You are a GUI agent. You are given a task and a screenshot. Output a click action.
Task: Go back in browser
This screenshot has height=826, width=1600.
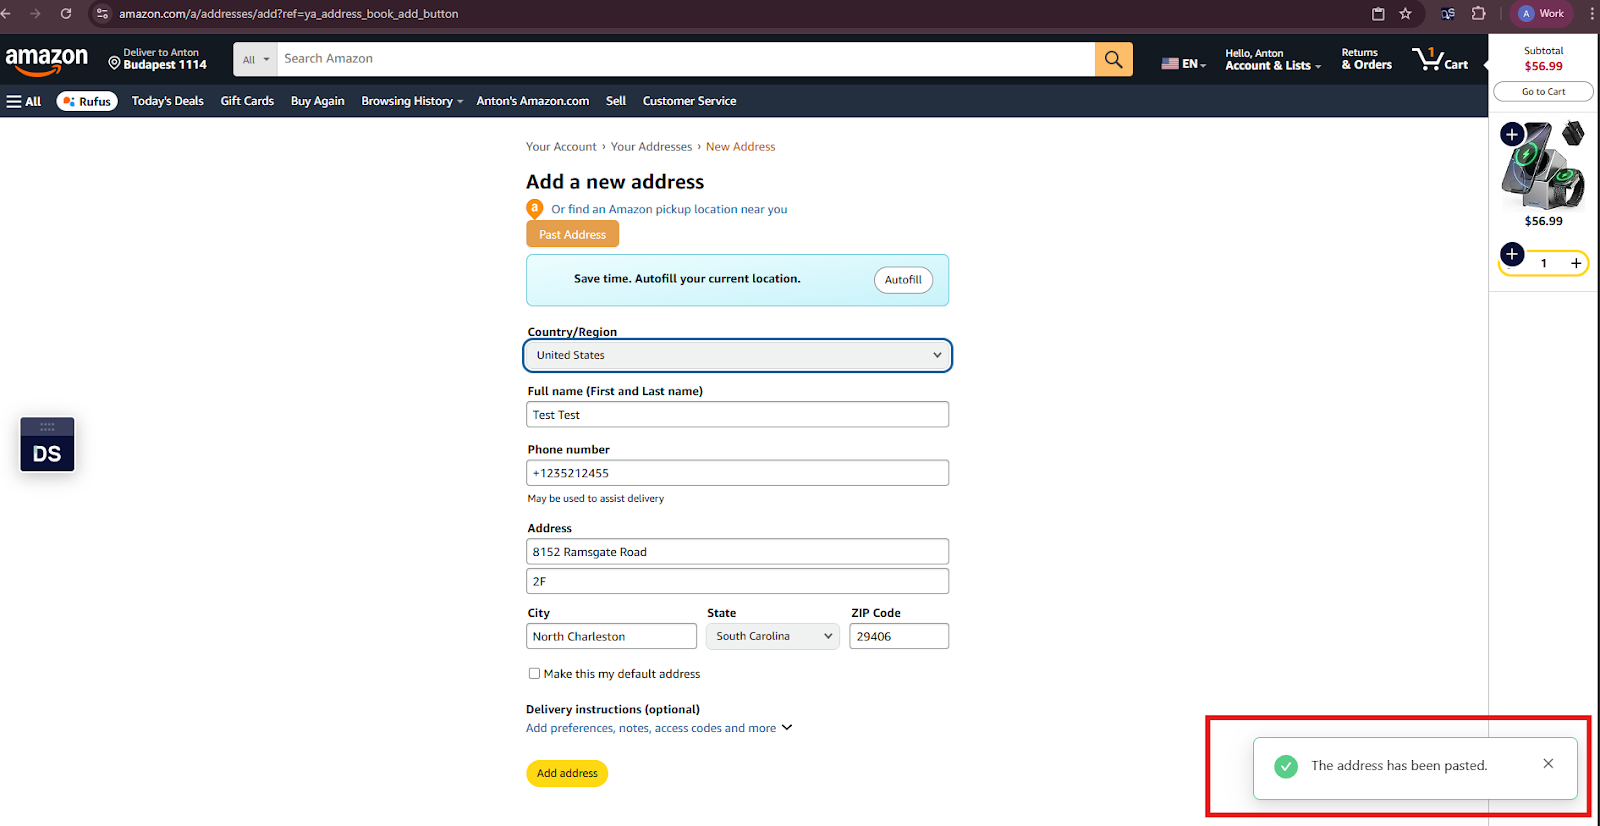6,14
